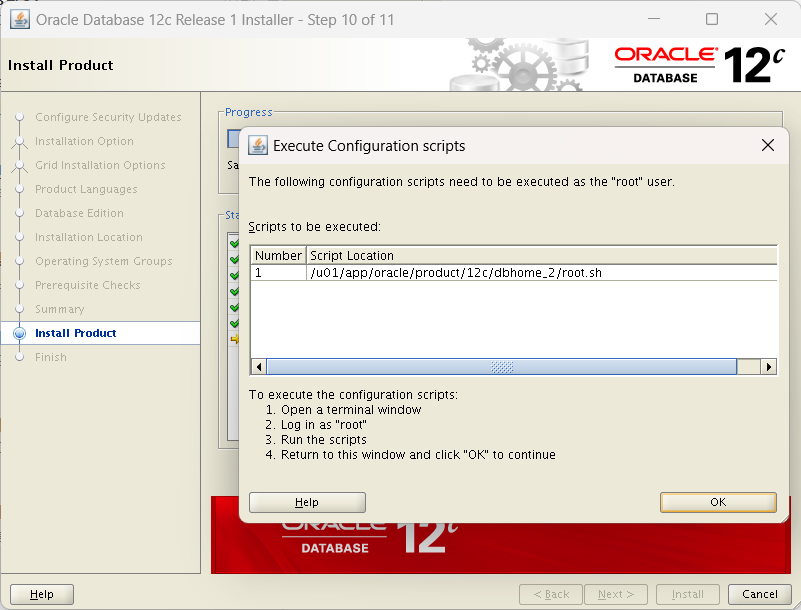Screen dimensions: 801x610
Task: Close the Execute Configuration scripts dialog
Action: pos(767,146)
